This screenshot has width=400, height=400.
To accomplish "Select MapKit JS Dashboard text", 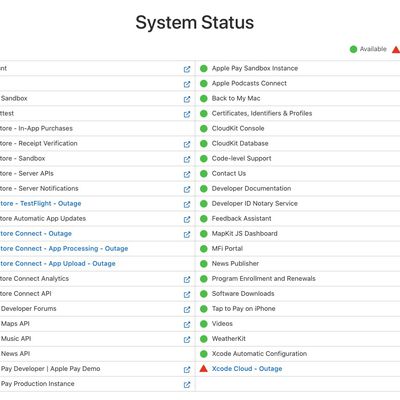I will (245, 233).
